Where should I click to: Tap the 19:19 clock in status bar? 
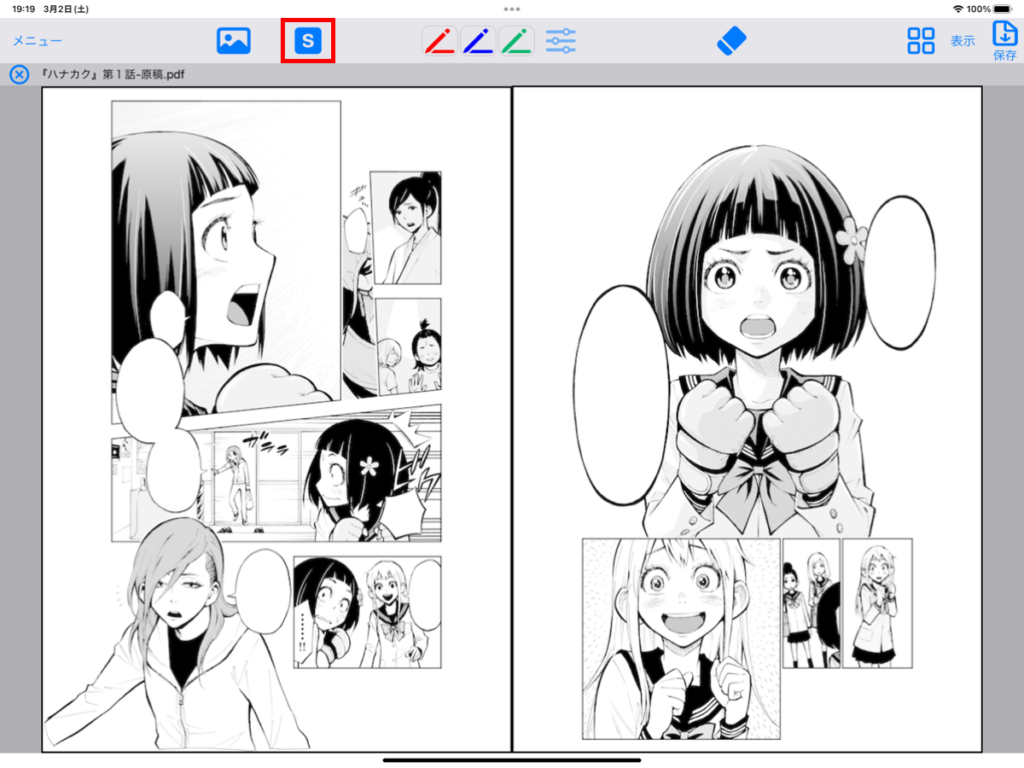[24, 9]
